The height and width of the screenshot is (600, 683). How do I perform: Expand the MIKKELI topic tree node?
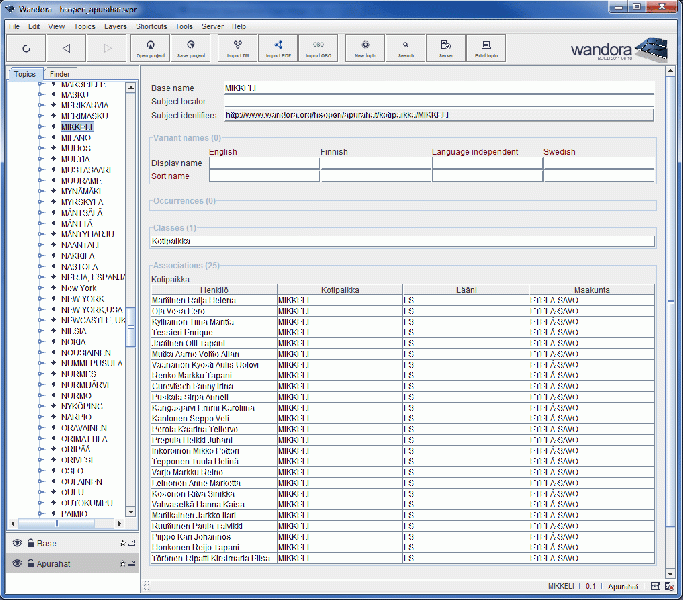click(41, 127)
